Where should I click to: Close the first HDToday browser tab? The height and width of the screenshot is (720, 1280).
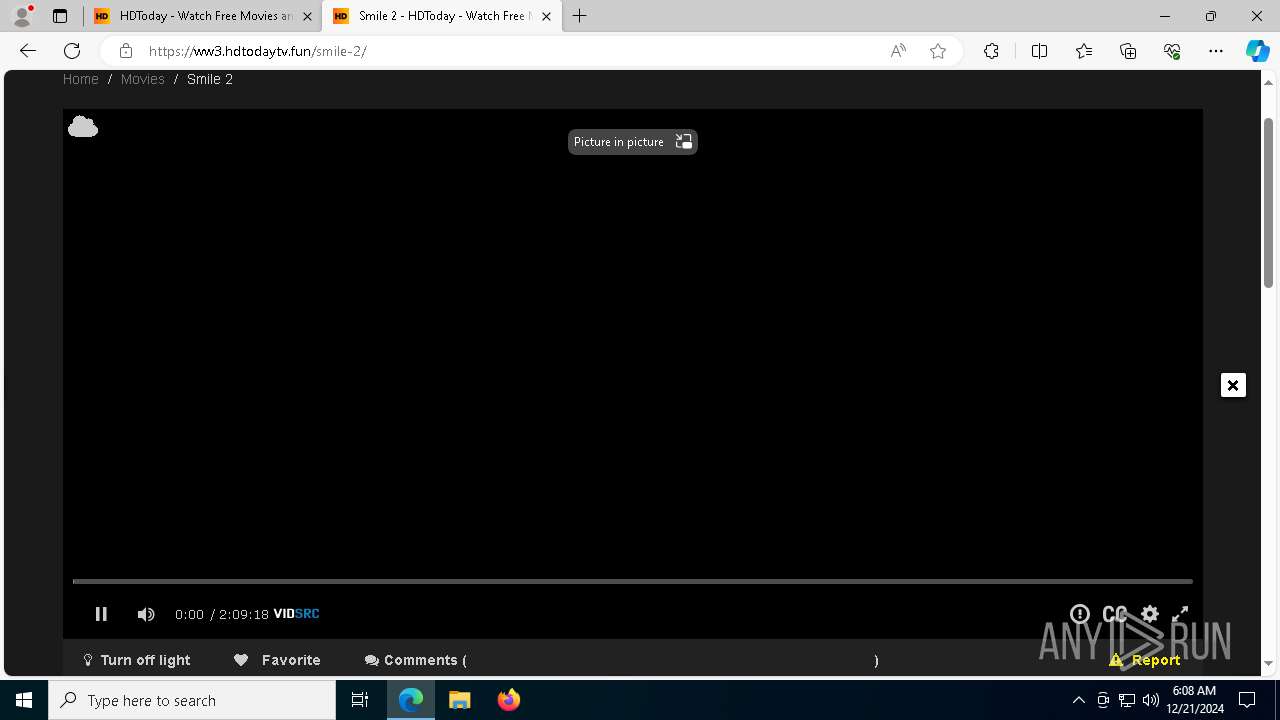(307, 16)
